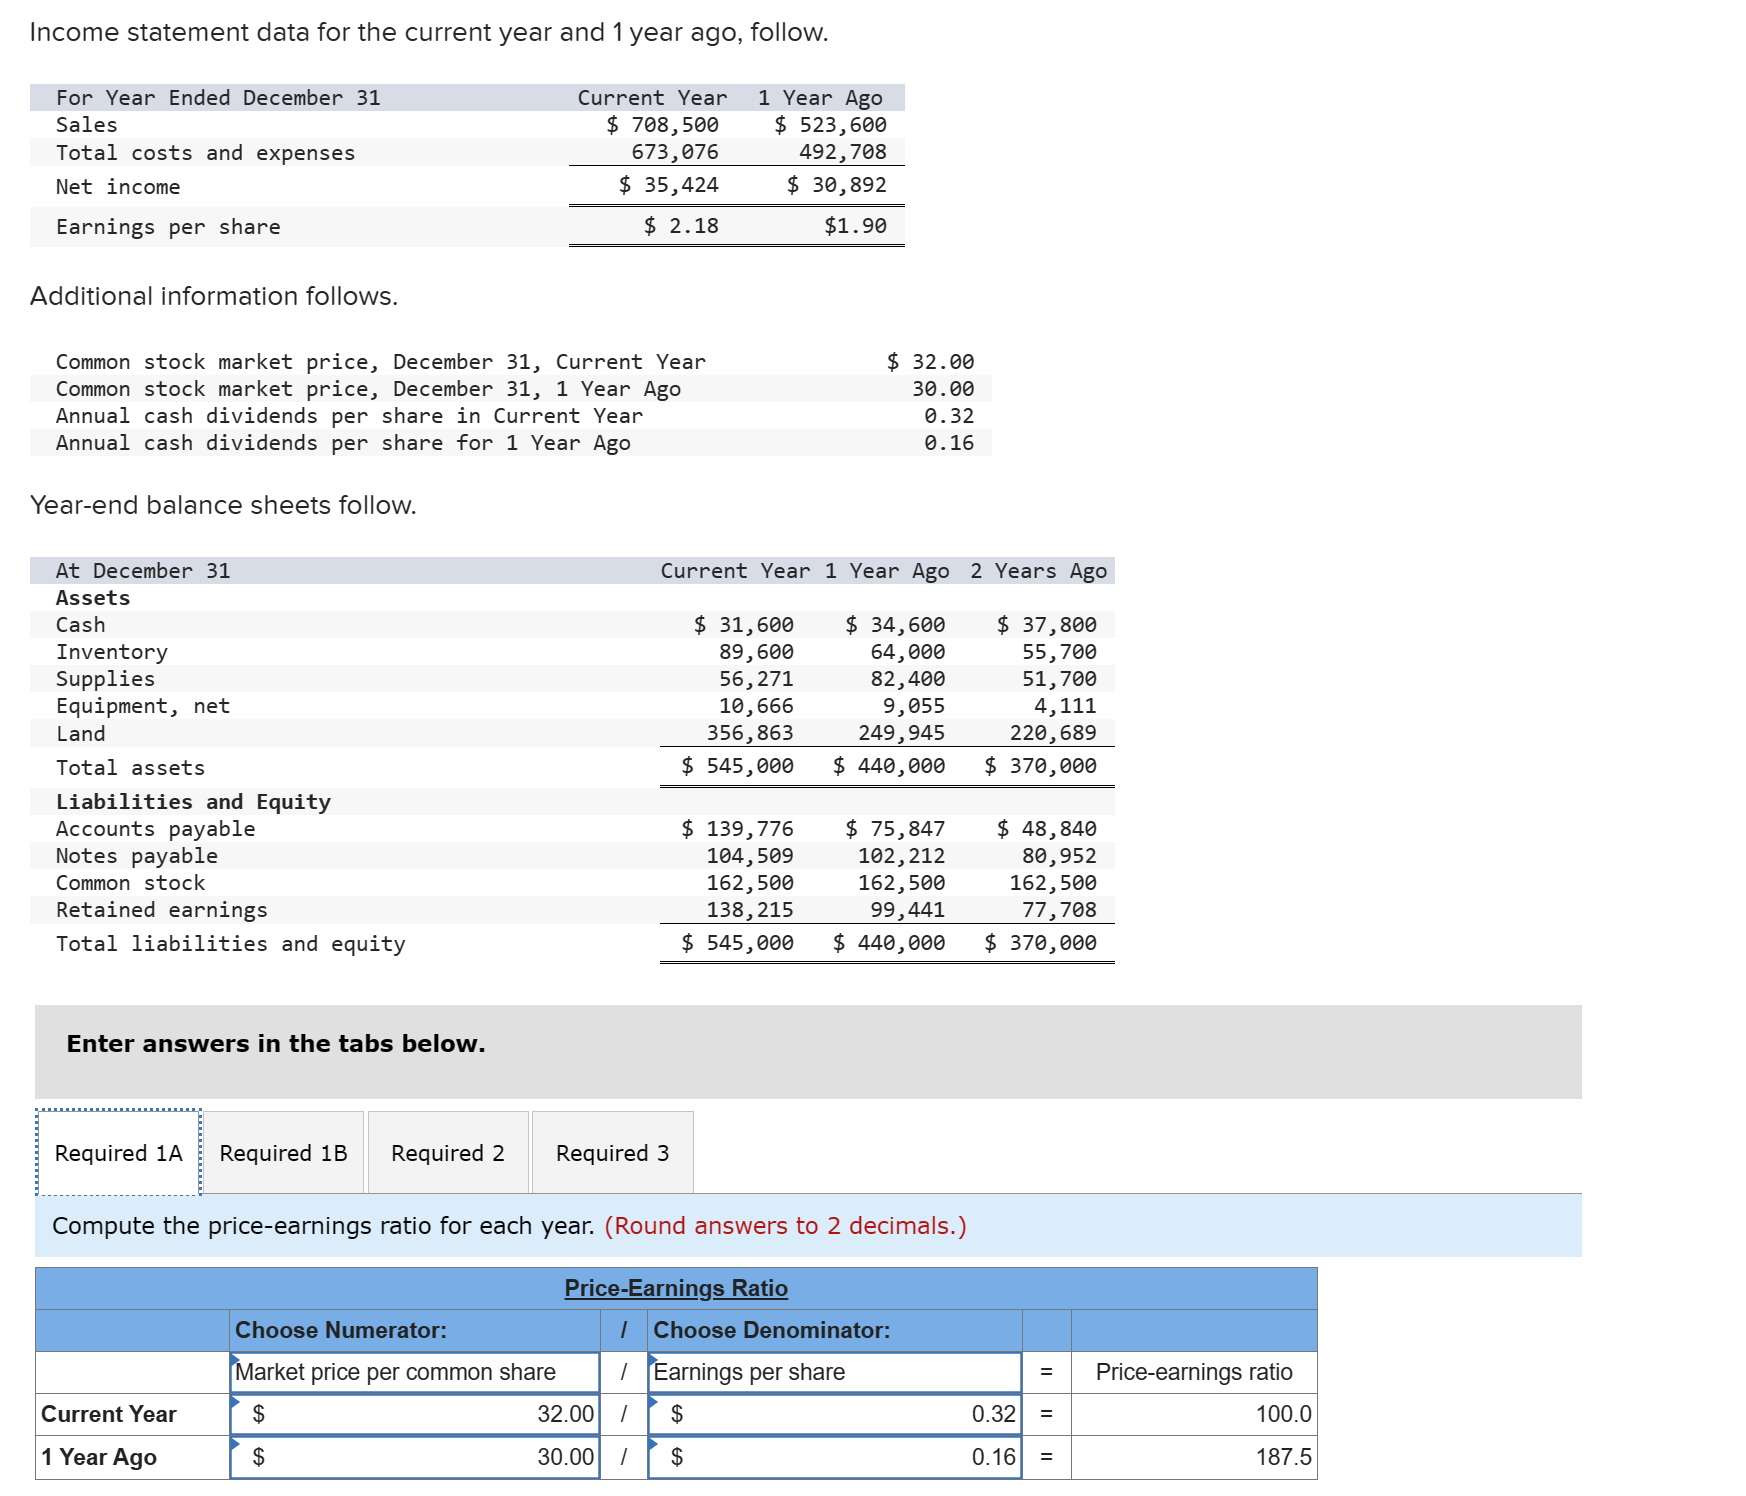
Task: Click the Choose Numerator header
Action: coord(341,1330)
